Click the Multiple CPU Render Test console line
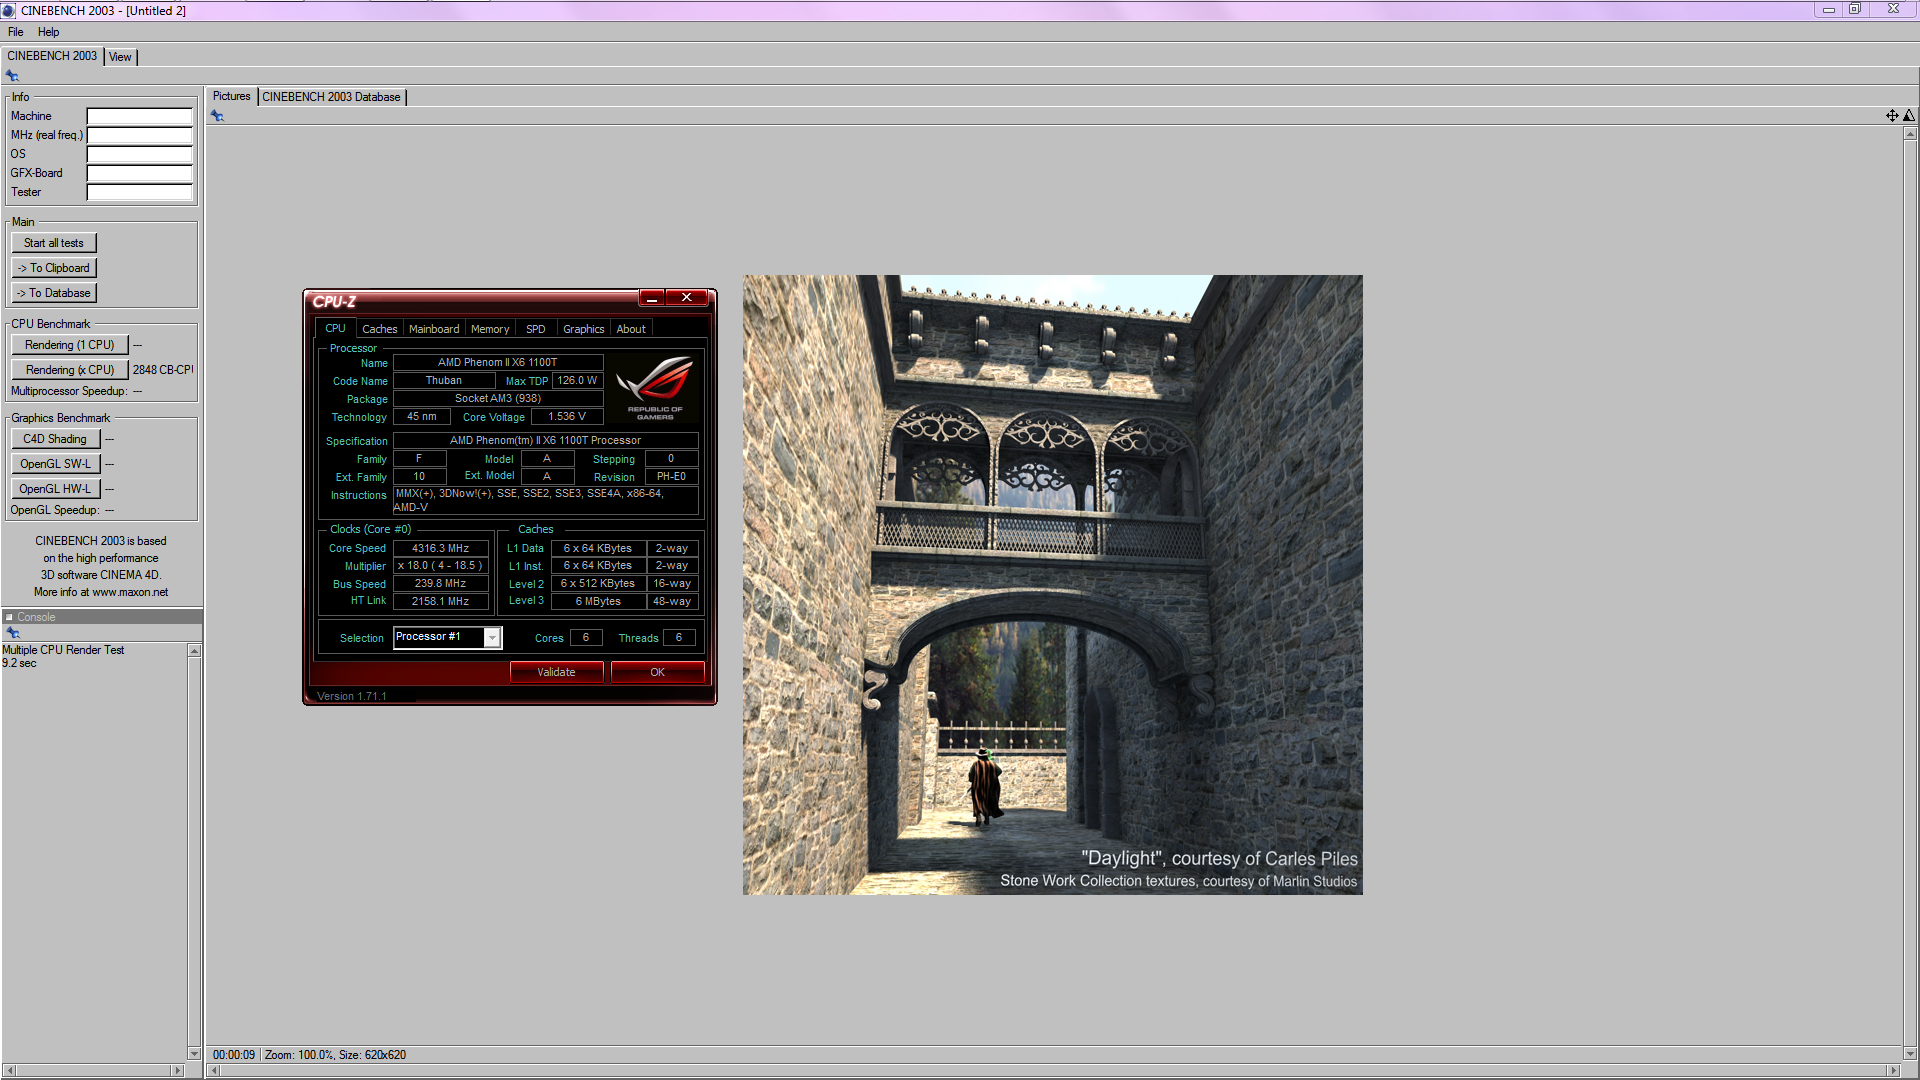The height and width of the screenshot is (1080, 1920). [63, 650]
